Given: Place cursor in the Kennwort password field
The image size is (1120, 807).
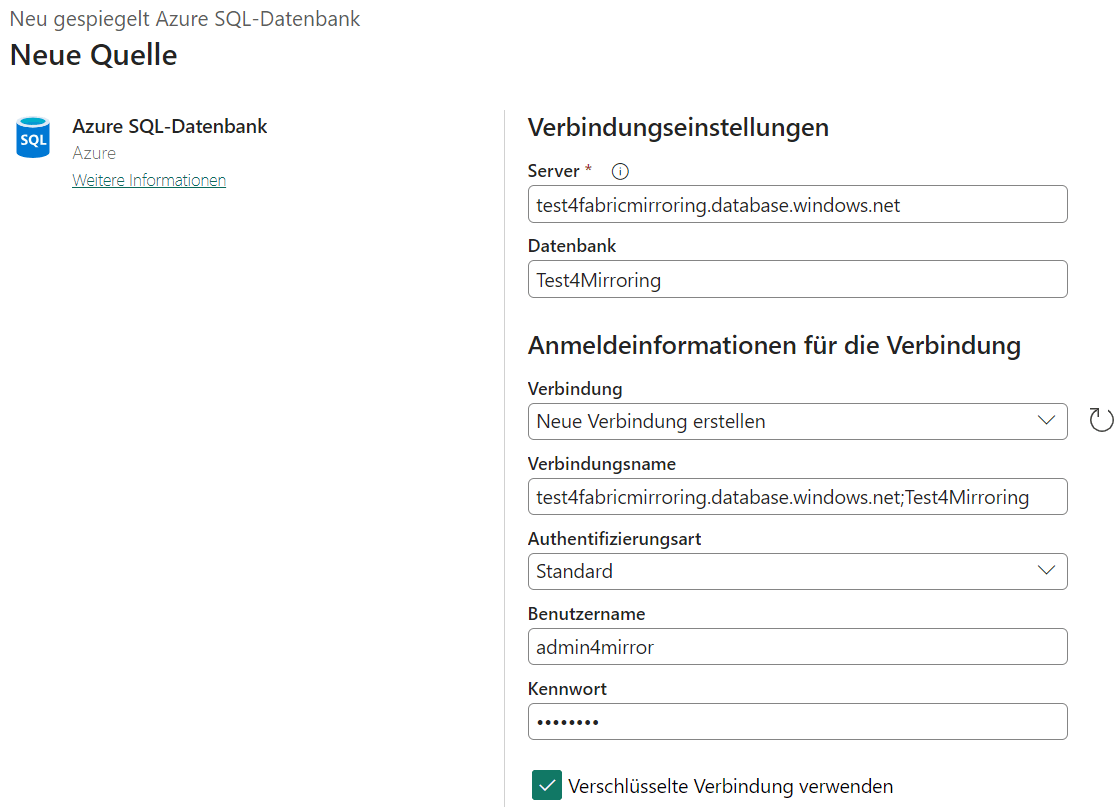Looking at the screenshot, I should coord(797,721).
